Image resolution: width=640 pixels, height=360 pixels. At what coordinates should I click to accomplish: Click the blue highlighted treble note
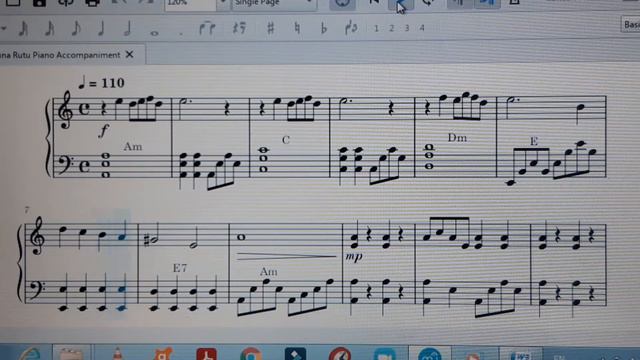tap(122, 237)
